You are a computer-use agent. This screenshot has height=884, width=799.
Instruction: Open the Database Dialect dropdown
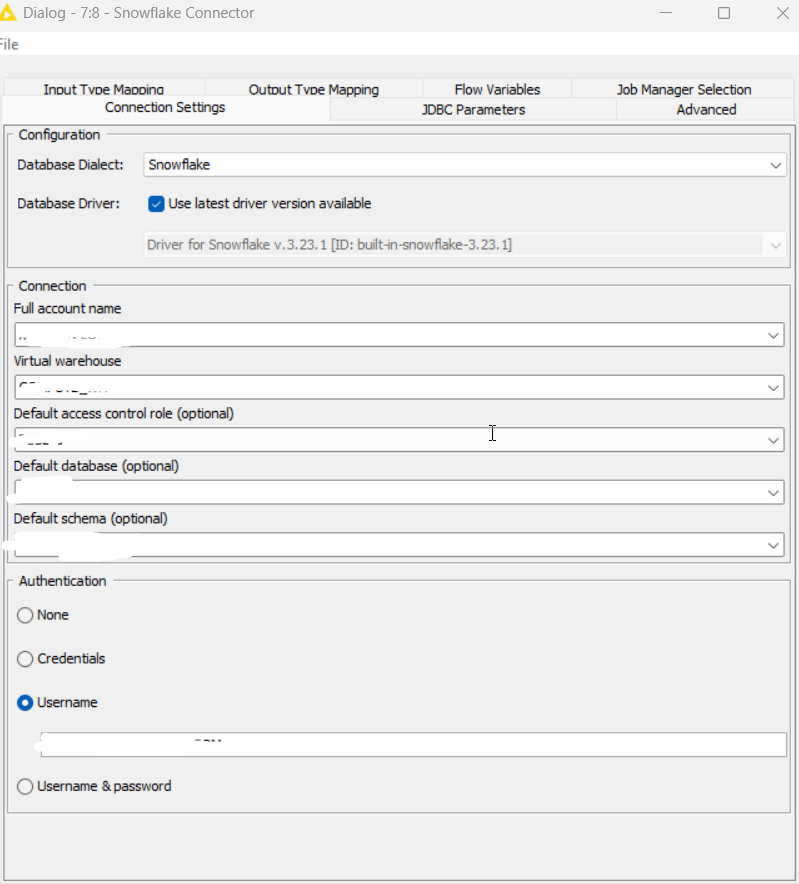778,164
